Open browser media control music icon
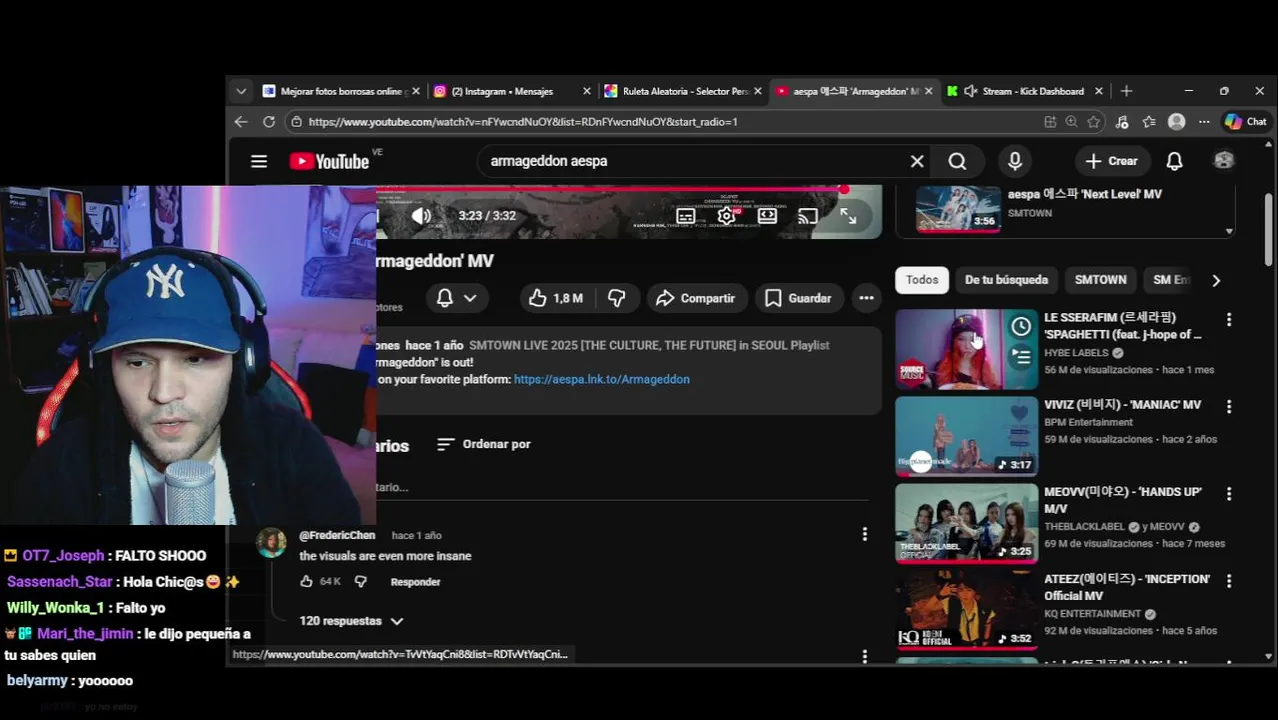This screenshot has height=720, width=1278. click(x=1122, y=122)
